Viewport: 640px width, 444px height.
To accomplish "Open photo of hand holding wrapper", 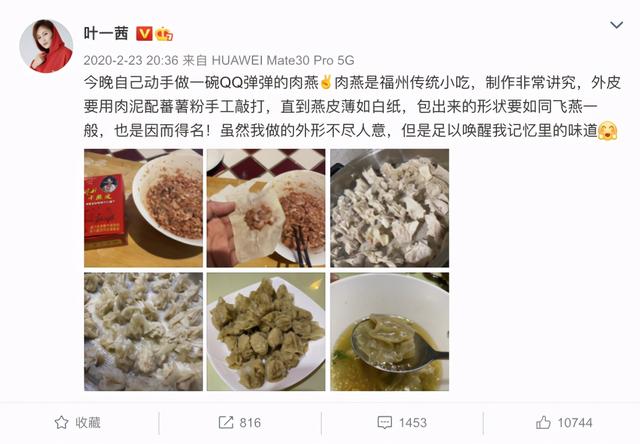I will [266, 208].
